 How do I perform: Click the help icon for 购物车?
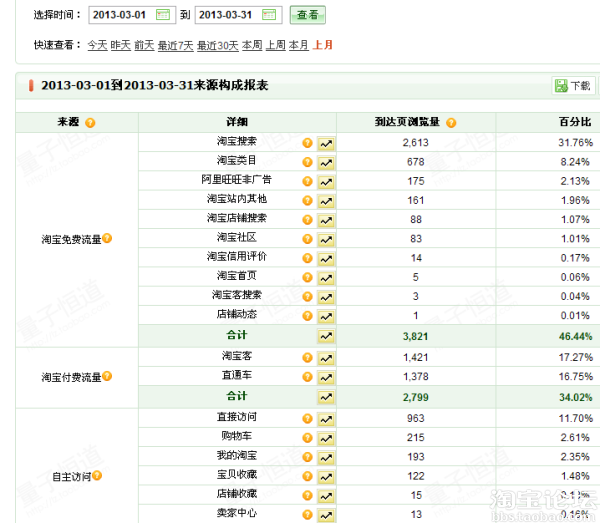(307, 438)
